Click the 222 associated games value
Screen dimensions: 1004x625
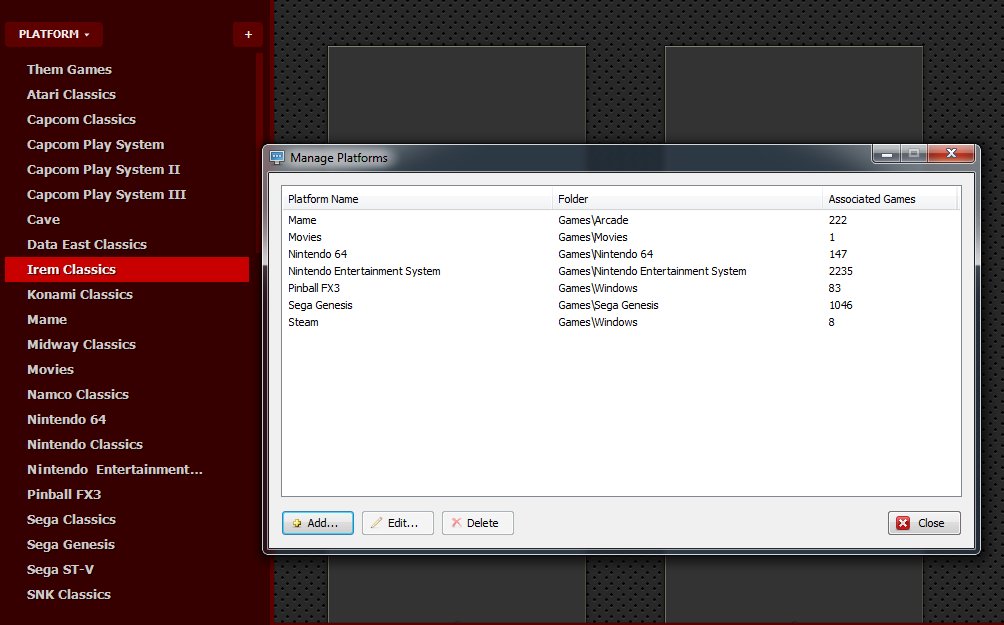(838, 220)
